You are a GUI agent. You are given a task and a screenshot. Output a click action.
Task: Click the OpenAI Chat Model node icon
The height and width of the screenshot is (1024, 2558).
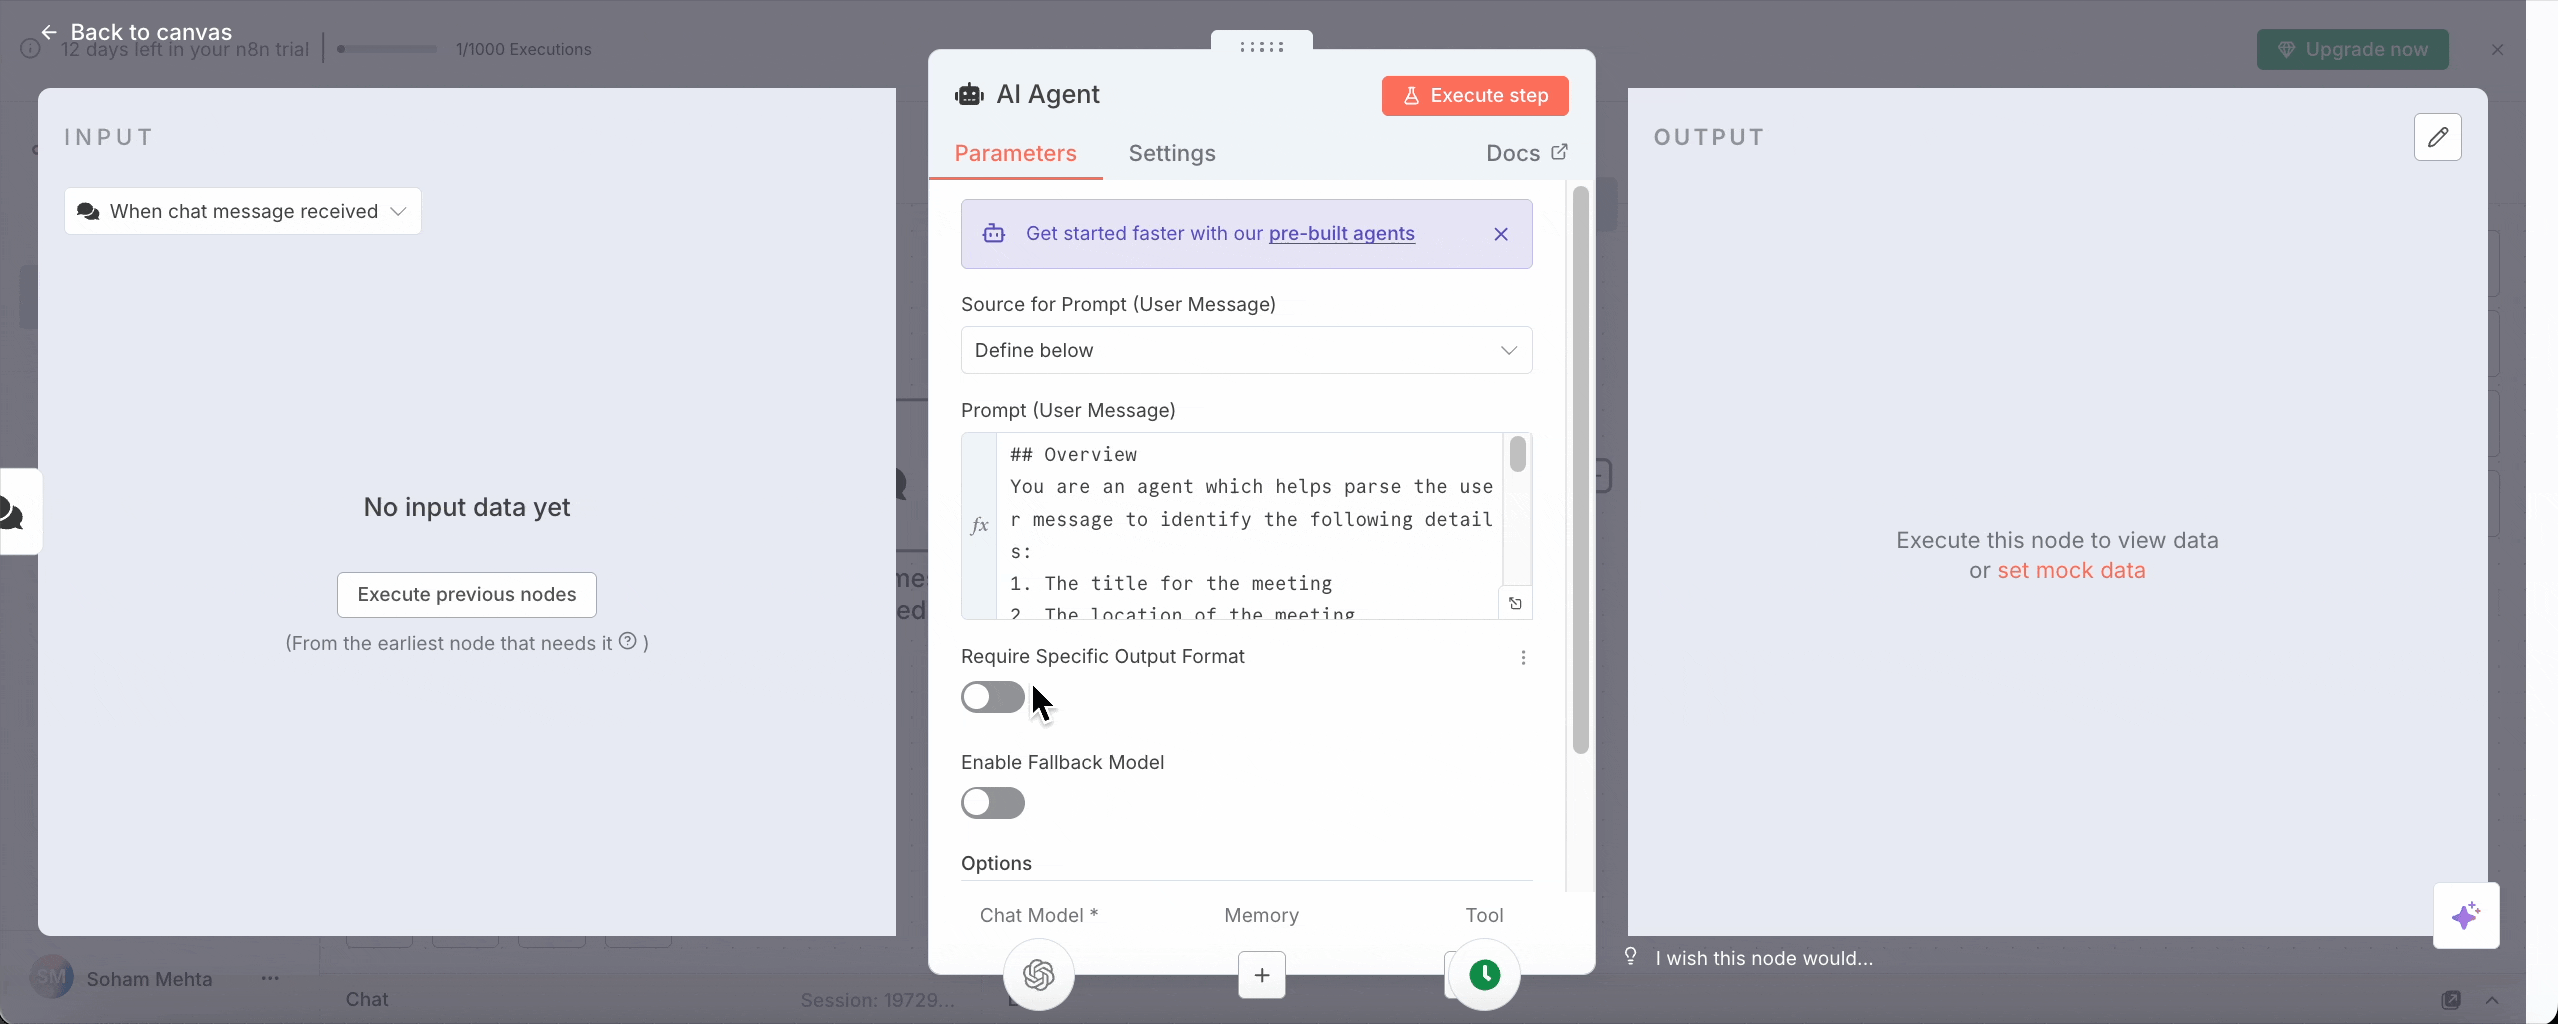click(1037, 975)
